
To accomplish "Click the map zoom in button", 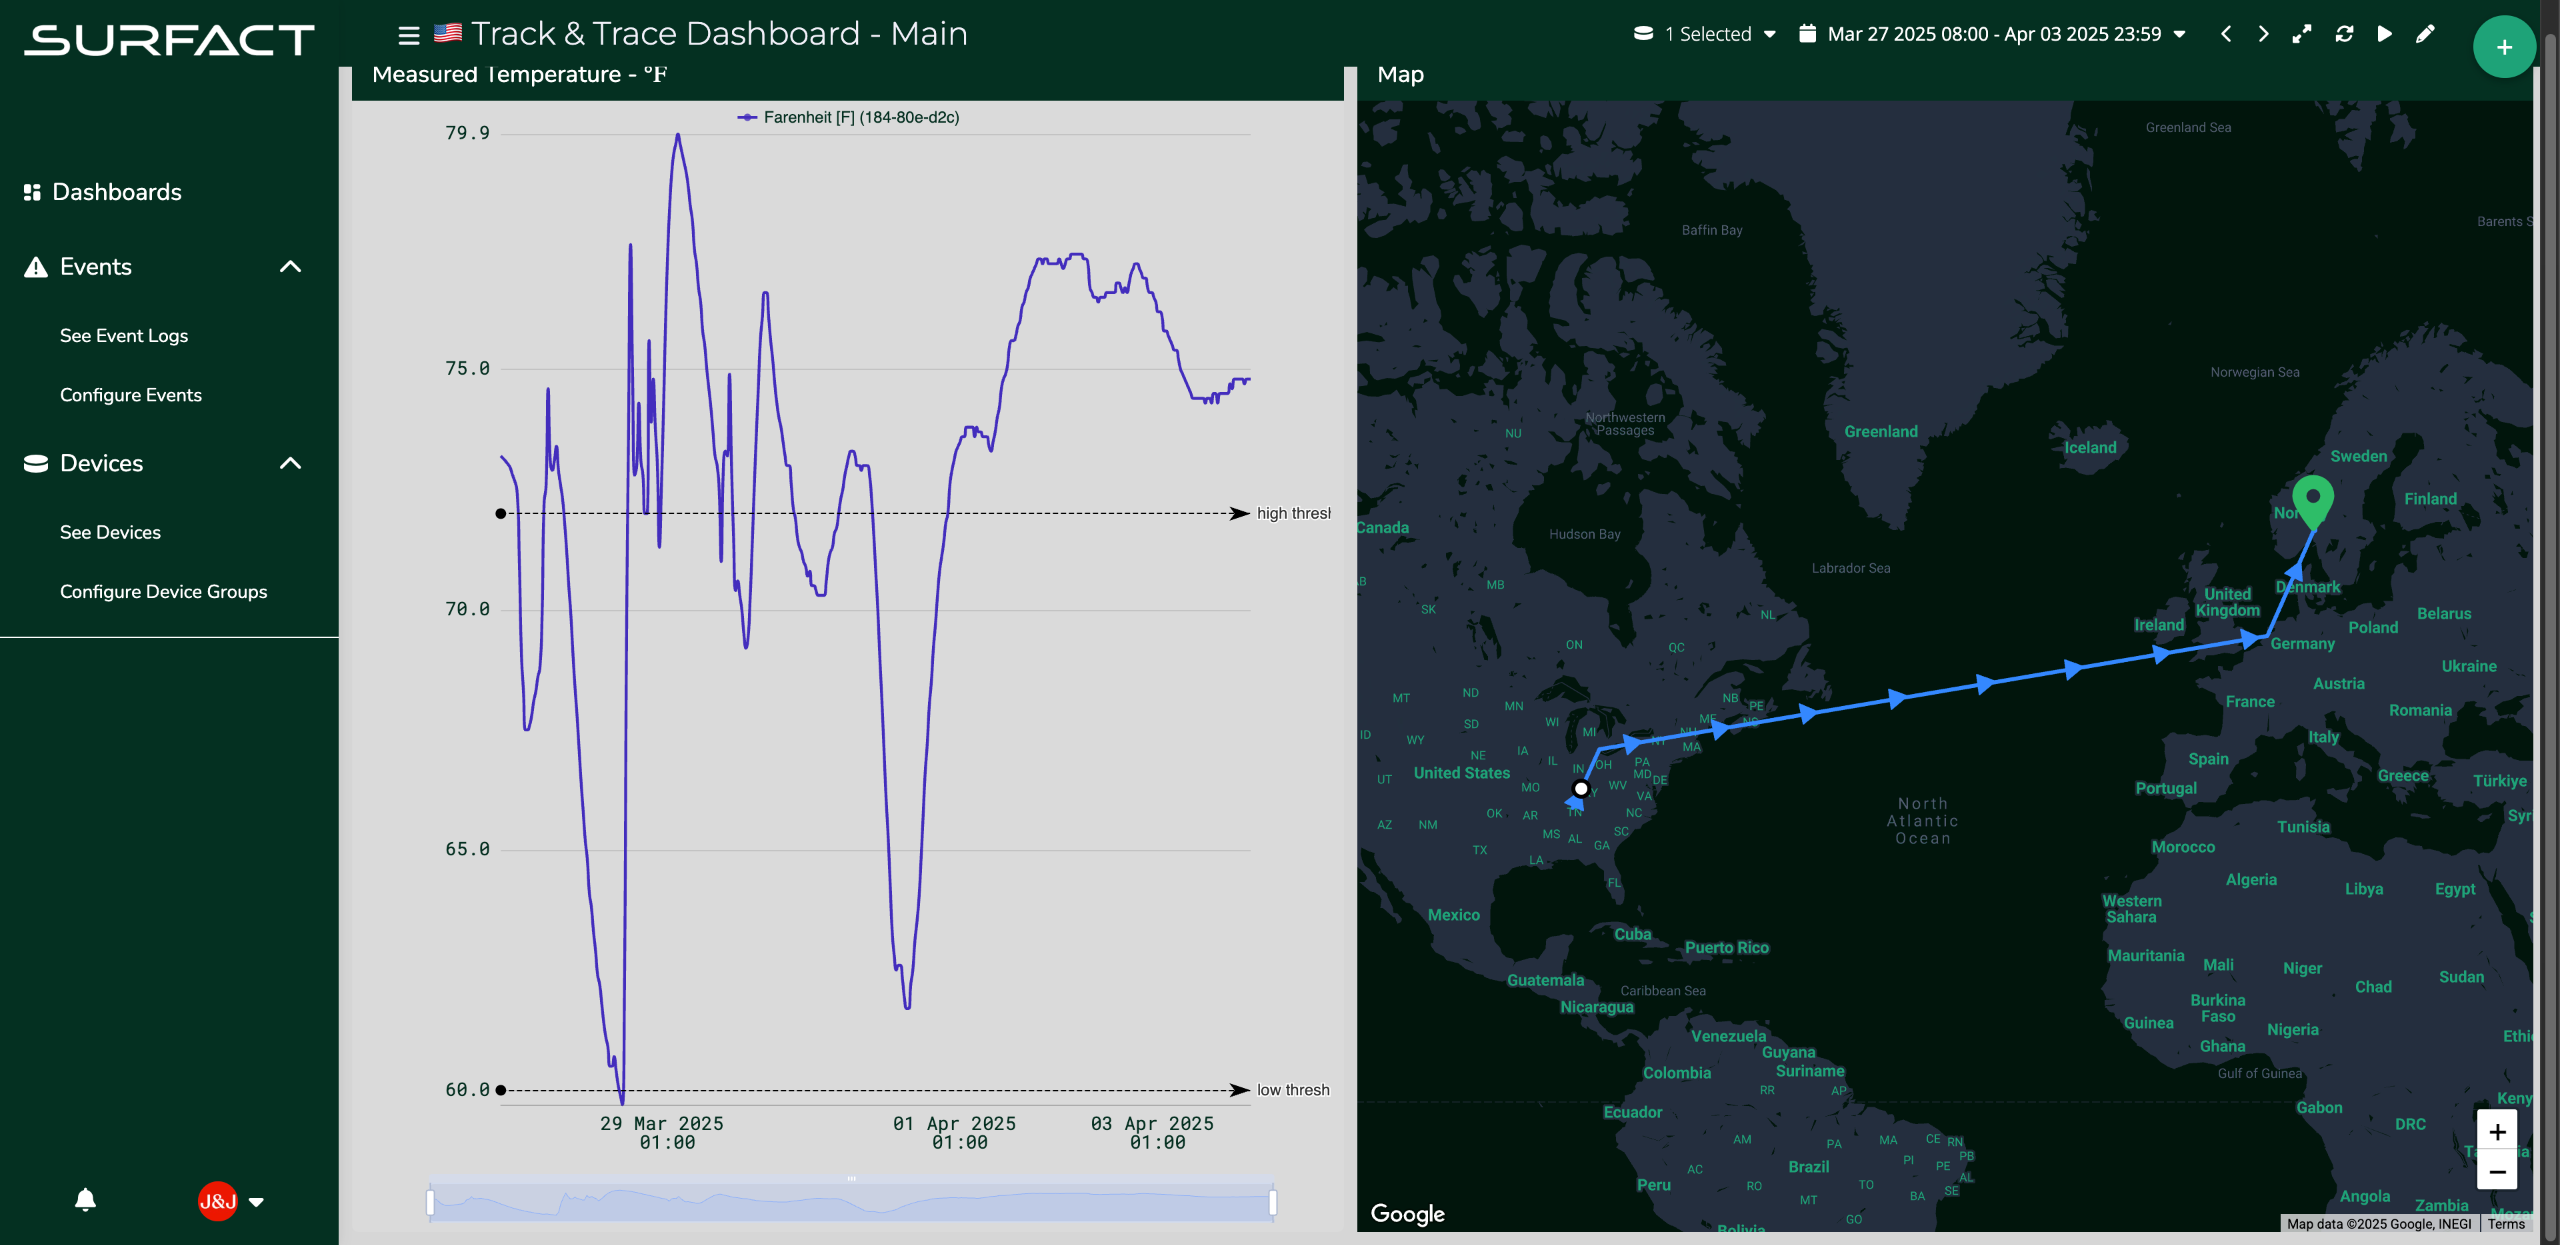I will click(x=2496, y=1131).
